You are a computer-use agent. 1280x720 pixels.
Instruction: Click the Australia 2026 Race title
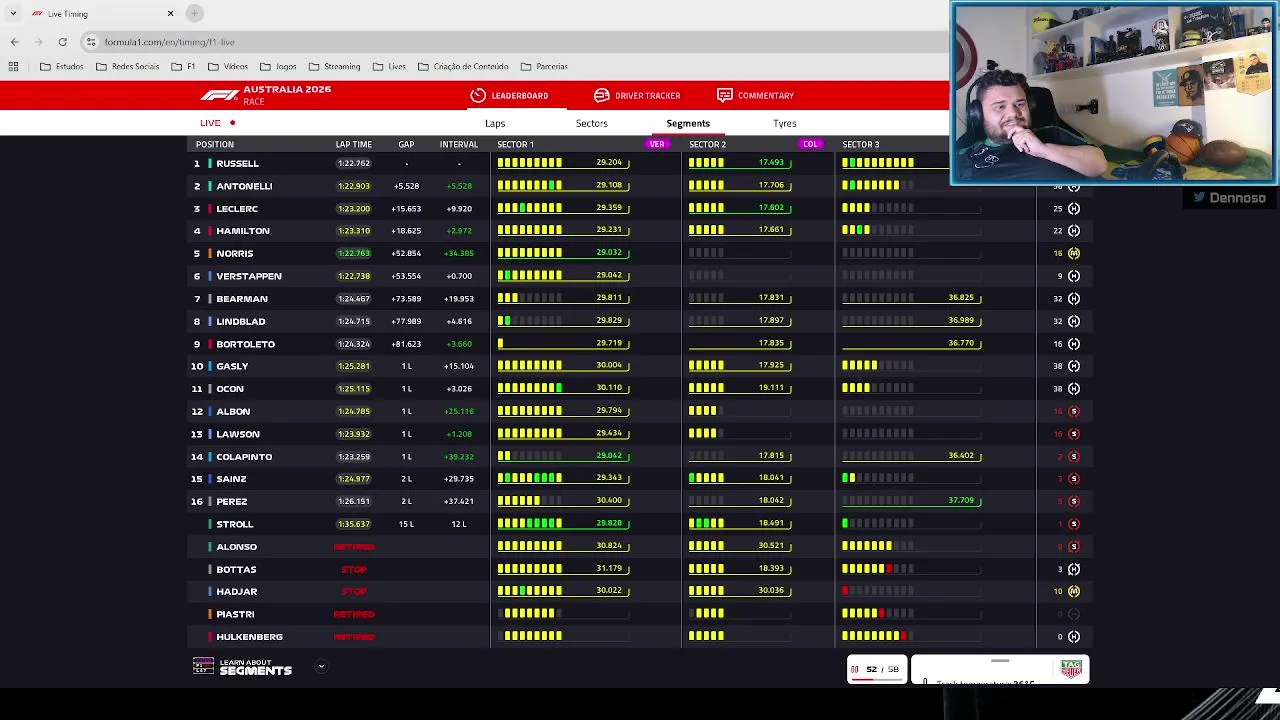point(287,94)
